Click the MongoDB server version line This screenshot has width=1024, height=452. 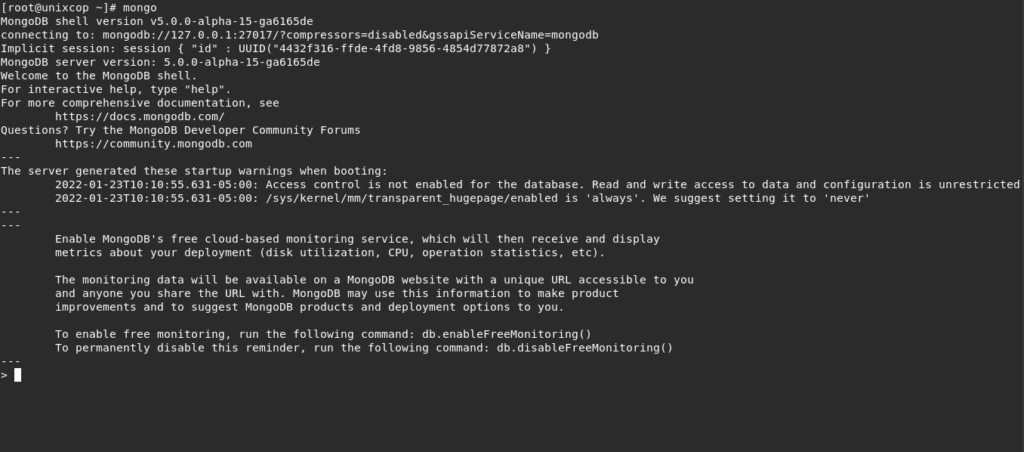160,63
